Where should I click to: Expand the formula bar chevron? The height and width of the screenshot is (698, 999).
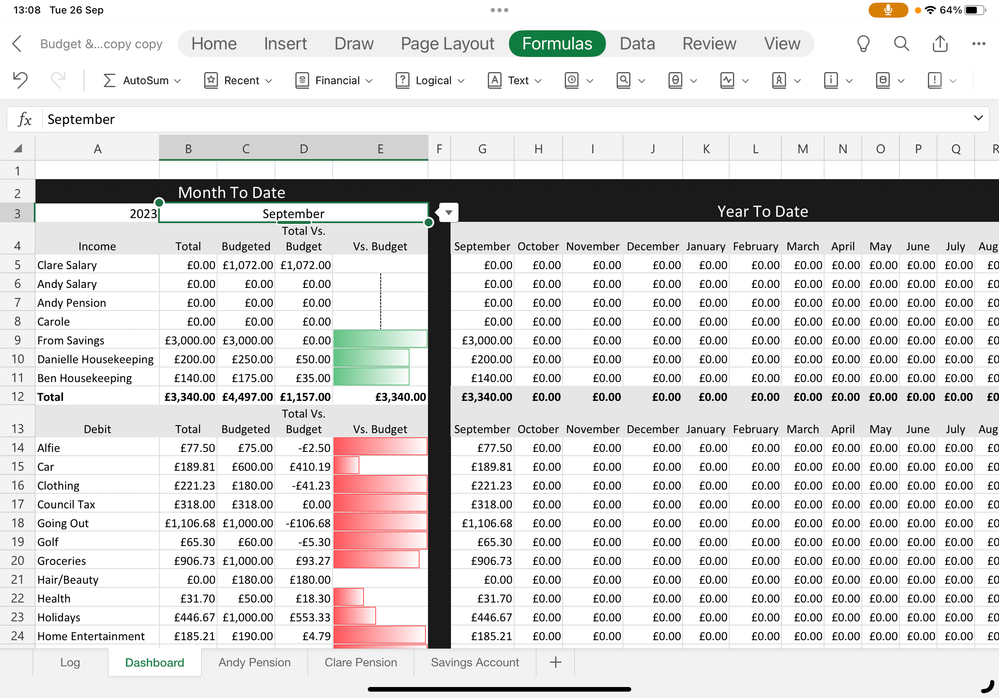coord(978,118)
